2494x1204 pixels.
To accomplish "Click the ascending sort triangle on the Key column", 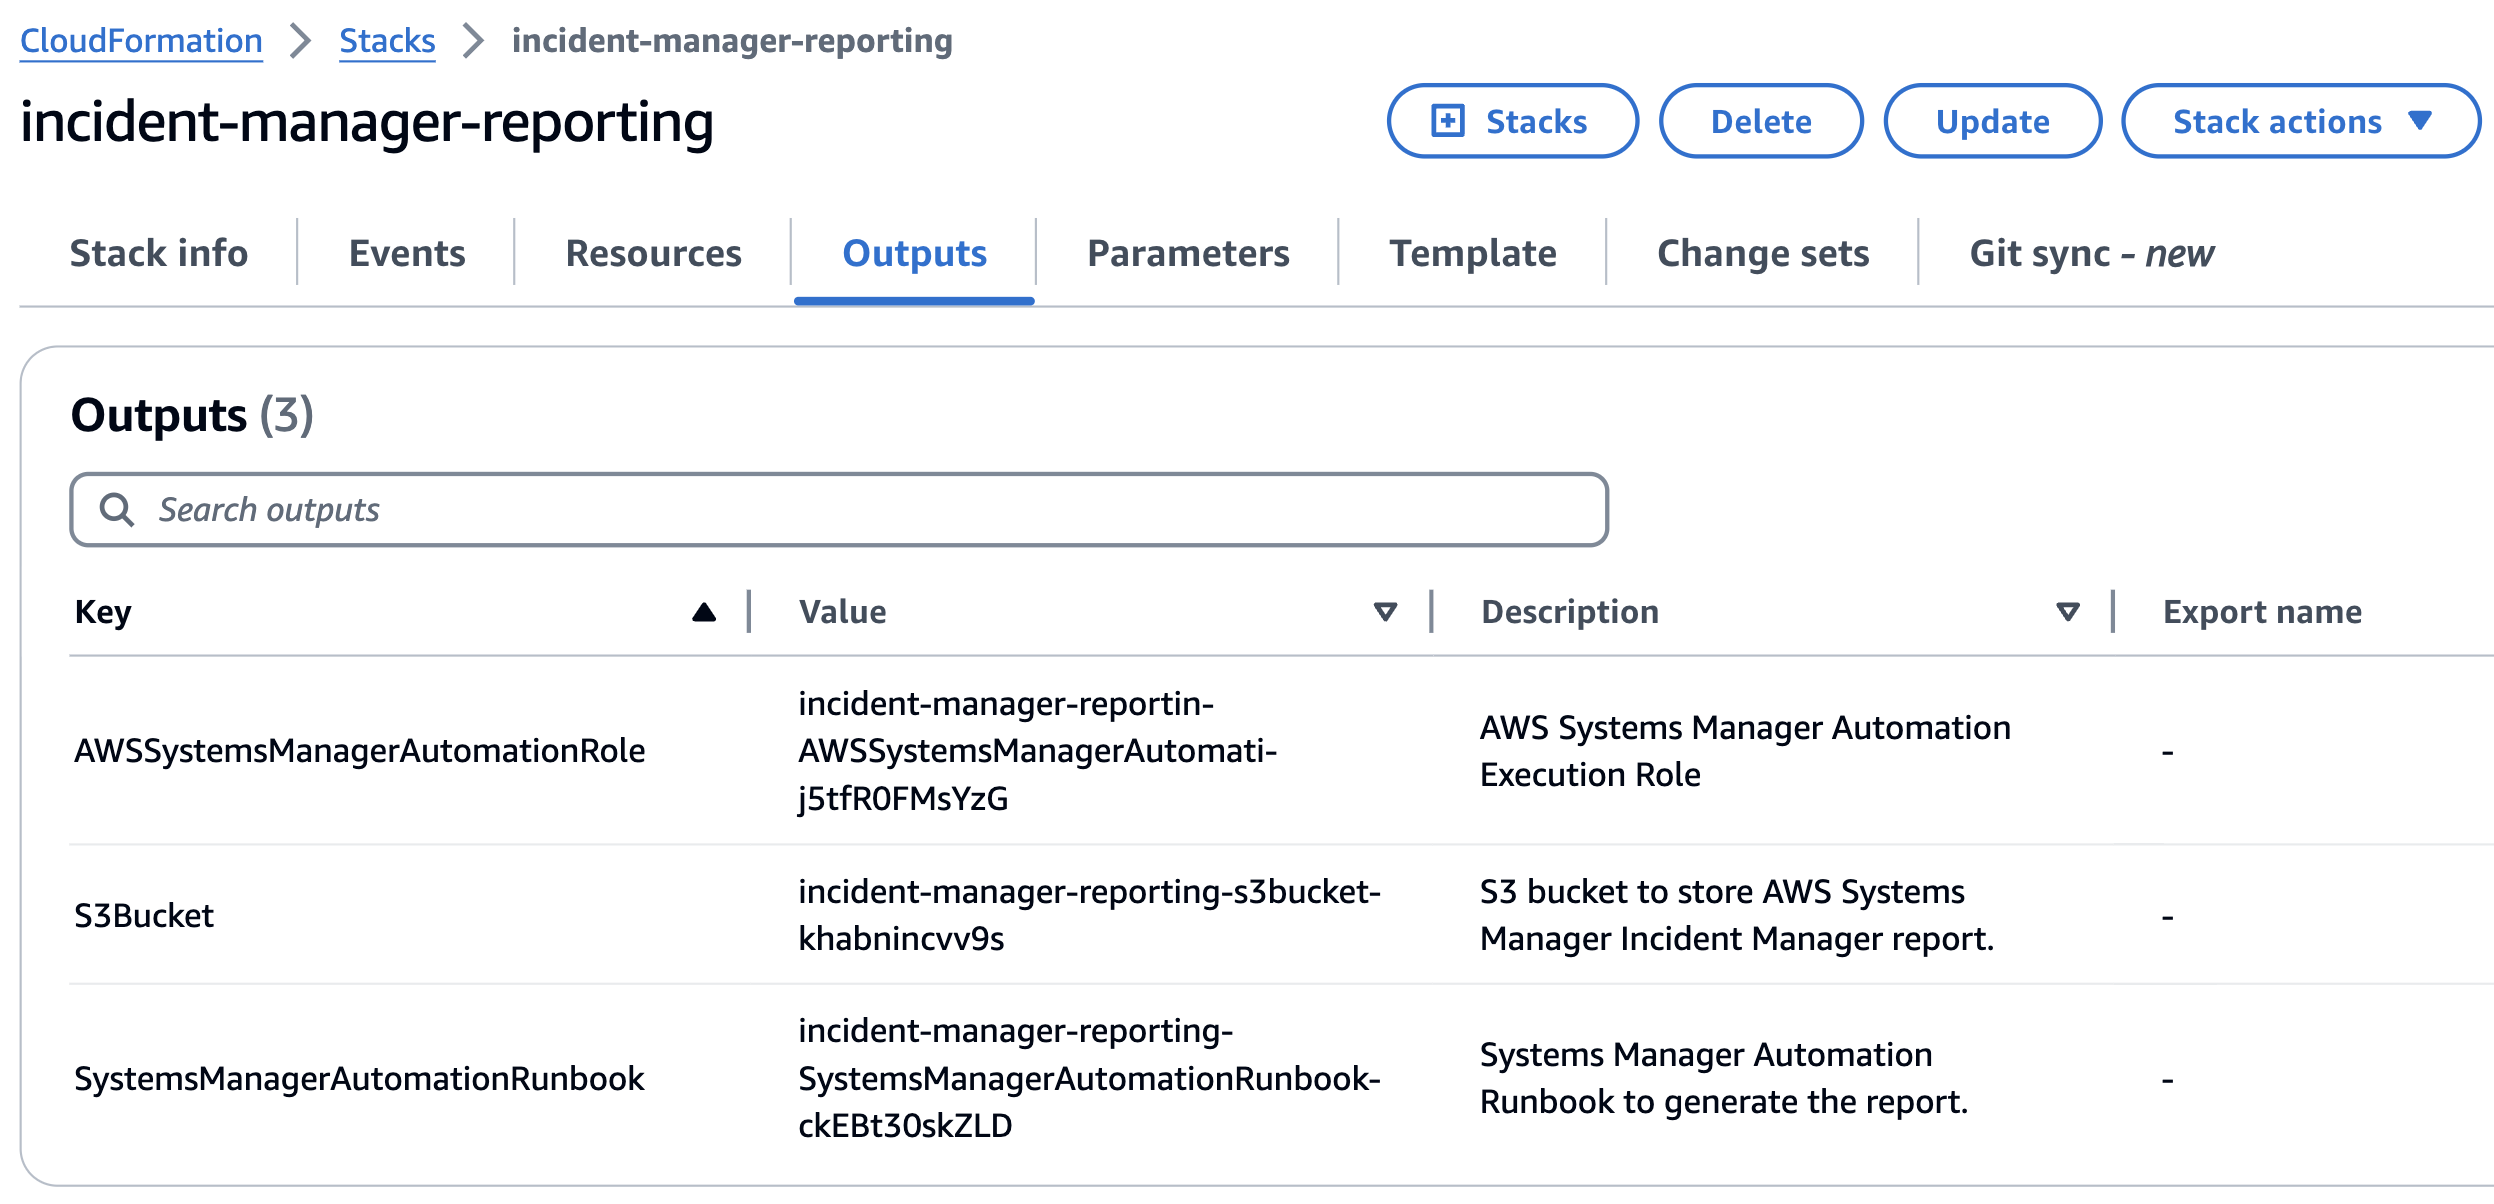I will (x=703, y=611).
